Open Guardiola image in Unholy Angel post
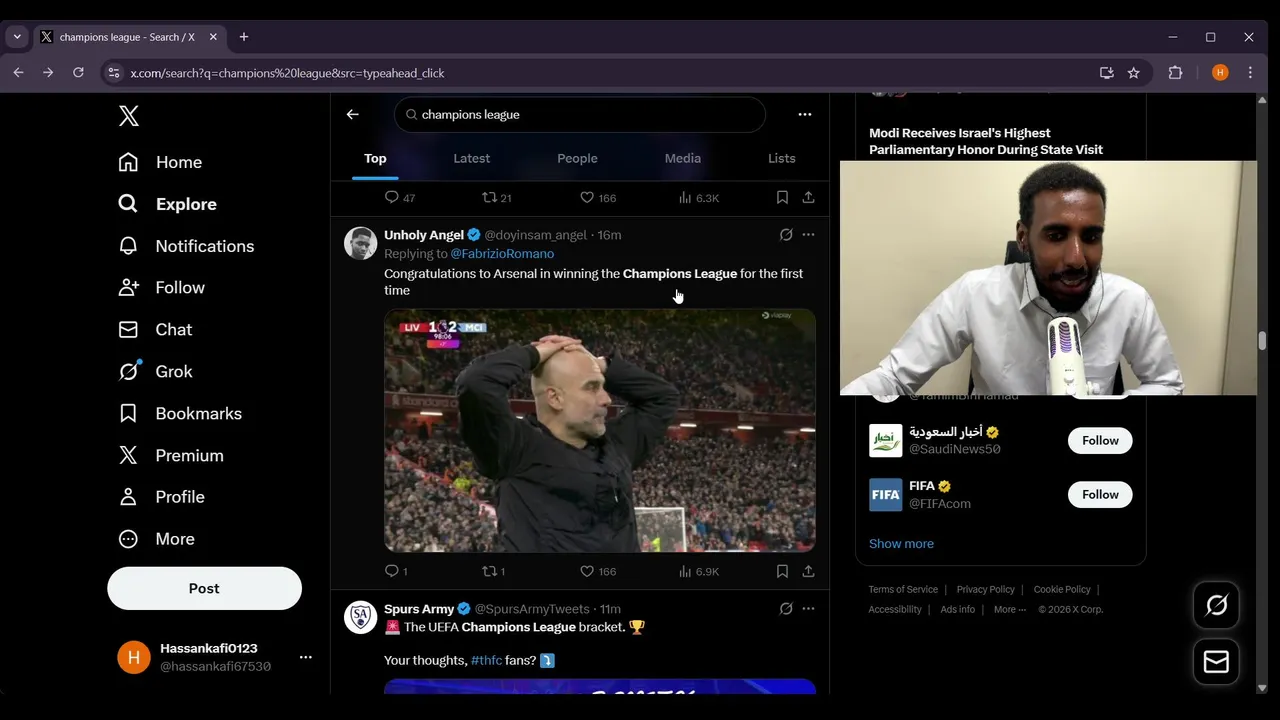The height and width of the screenshot is (720, 1280). [x=600, y=430]
